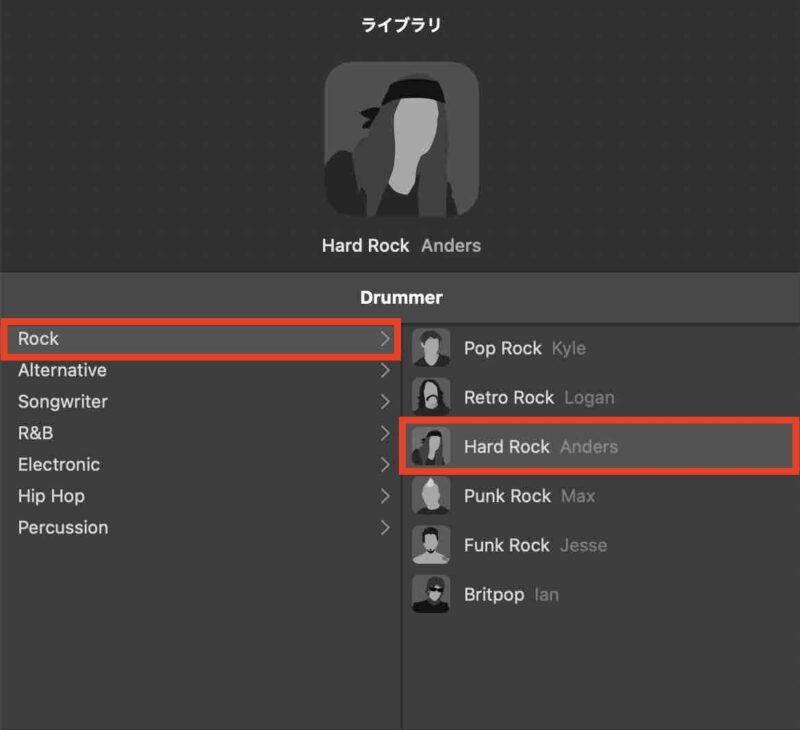
Task: Select the Percussion genre
Action: (x=201, y=527)
